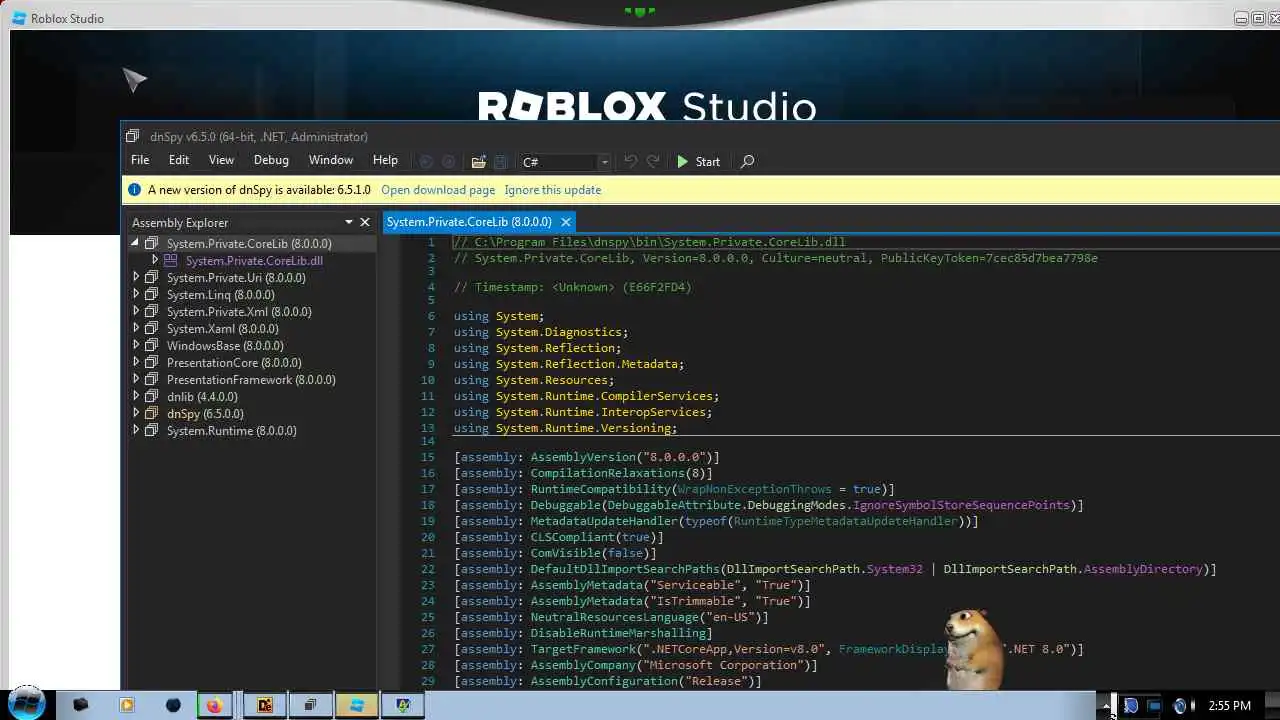Open the Help menu
This screenshot has height=720, width=1280.
click(x=385, y=160)
